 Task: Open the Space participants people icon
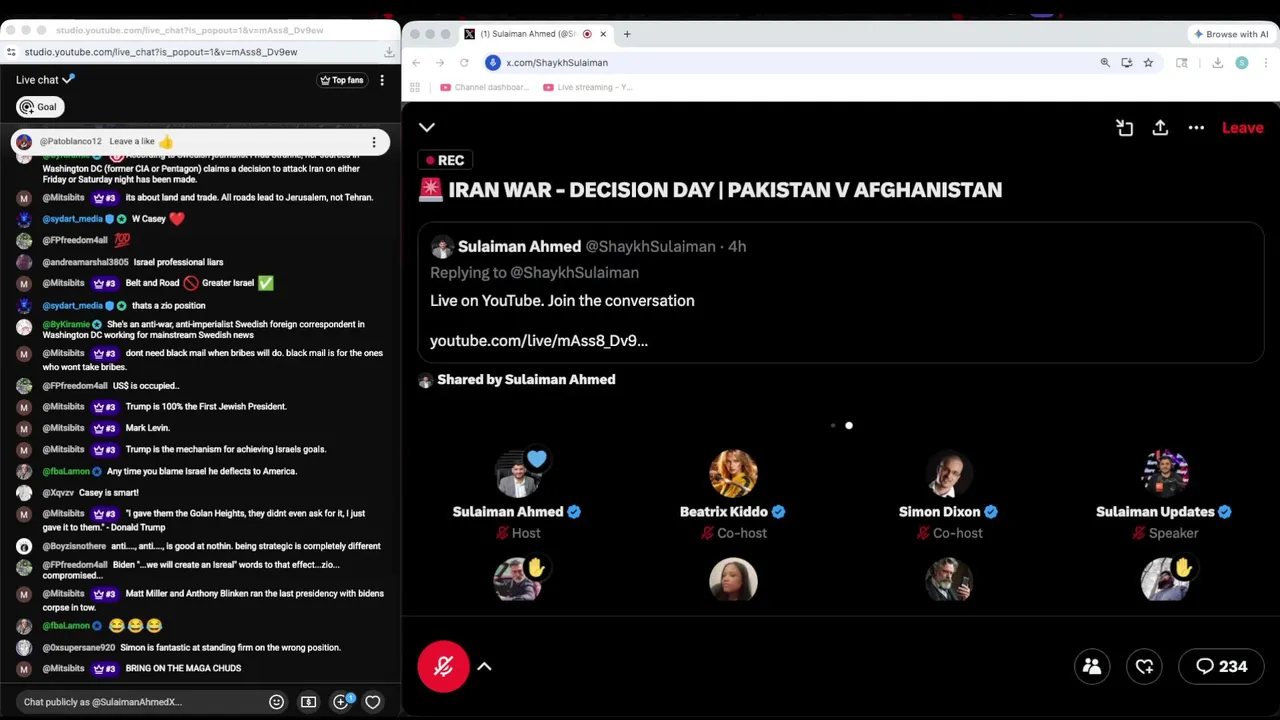click(1092, 666)
